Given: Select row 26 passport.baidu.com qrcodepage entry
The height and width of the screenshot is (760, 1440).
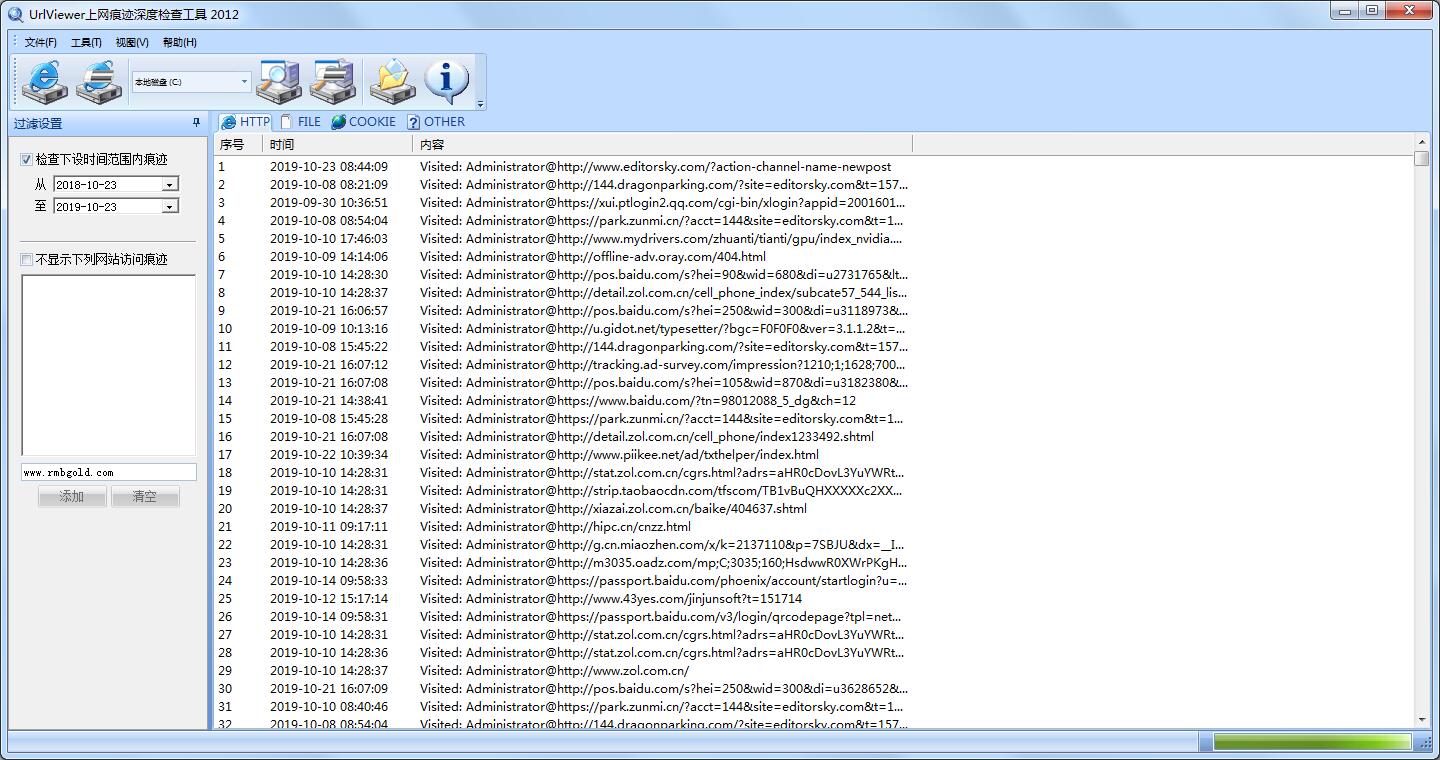Looking at the screenshot, I should [562, 617].
